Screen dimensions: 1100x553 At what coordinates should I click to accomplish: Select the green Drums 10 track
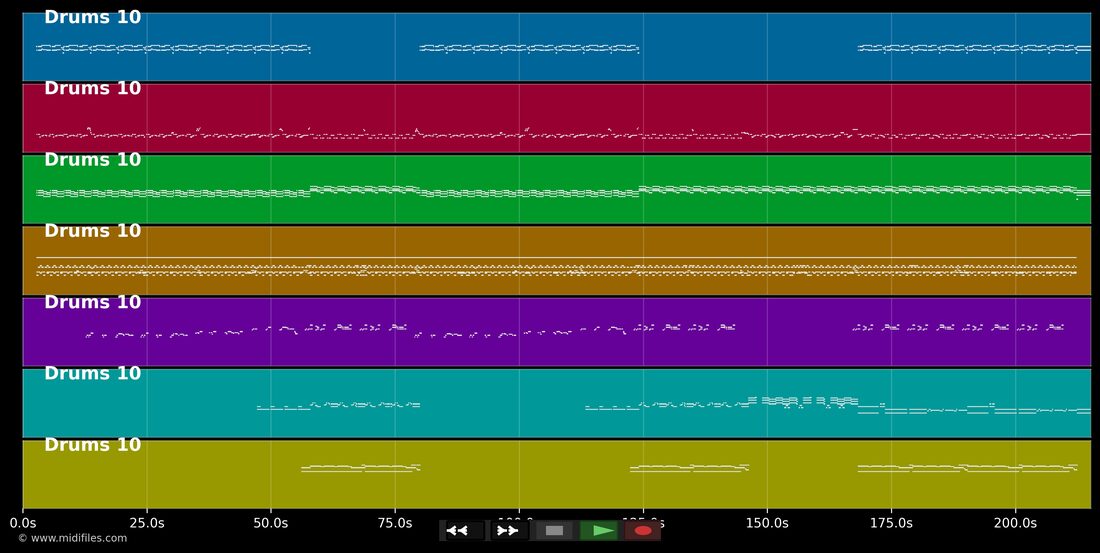[557, 189]
